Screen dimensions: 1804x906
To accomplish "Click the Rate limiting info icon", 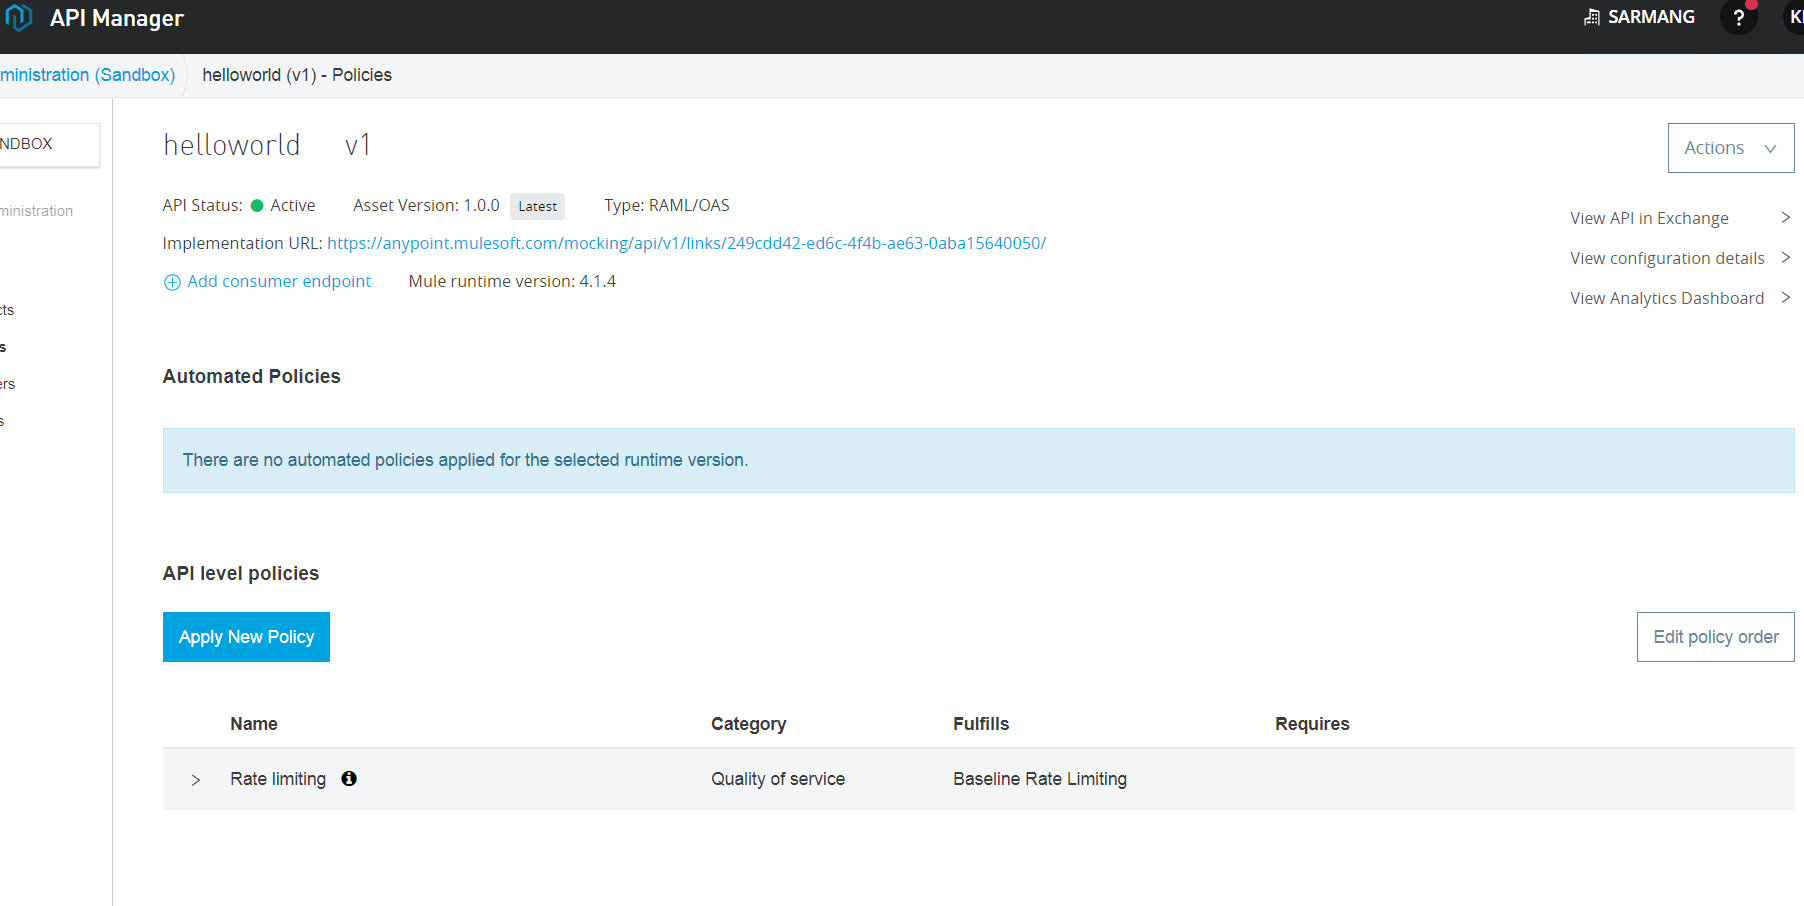I will pos(349,779).
